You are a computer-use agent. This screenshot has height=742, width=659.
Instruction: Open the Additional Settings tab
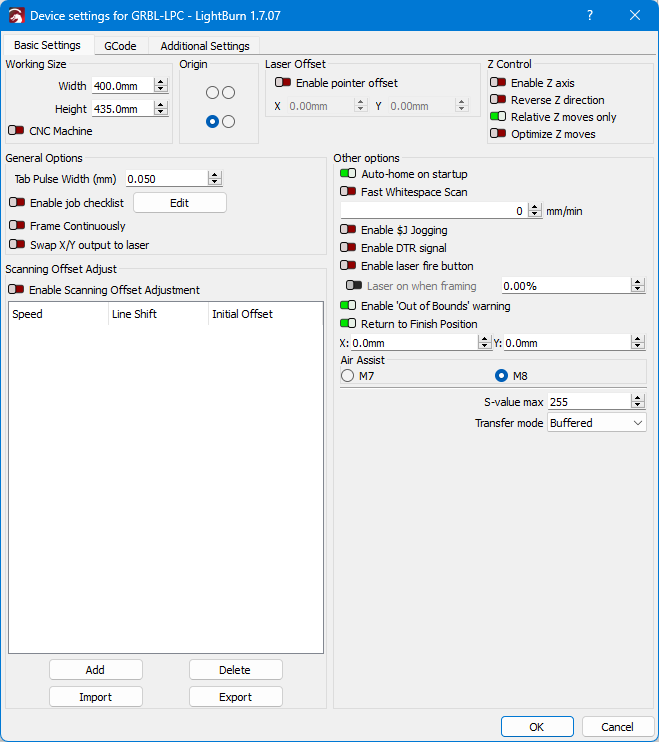204,46
